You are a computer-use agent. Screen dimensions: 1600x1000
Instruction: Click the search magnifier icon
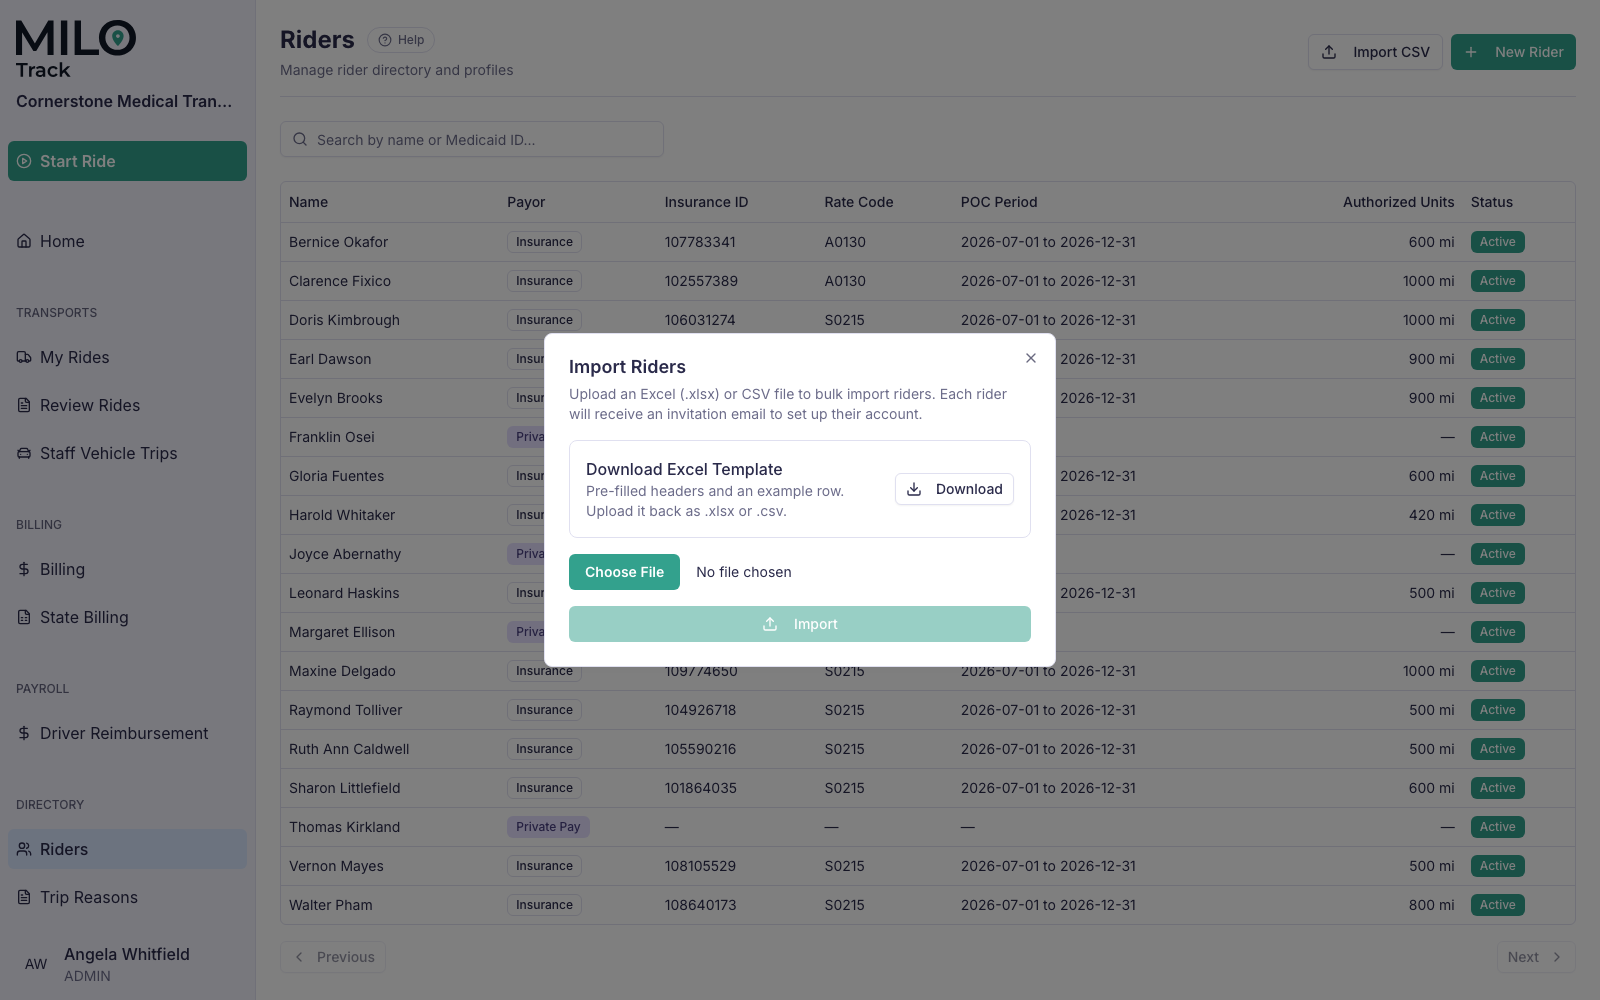coord(300,139)
